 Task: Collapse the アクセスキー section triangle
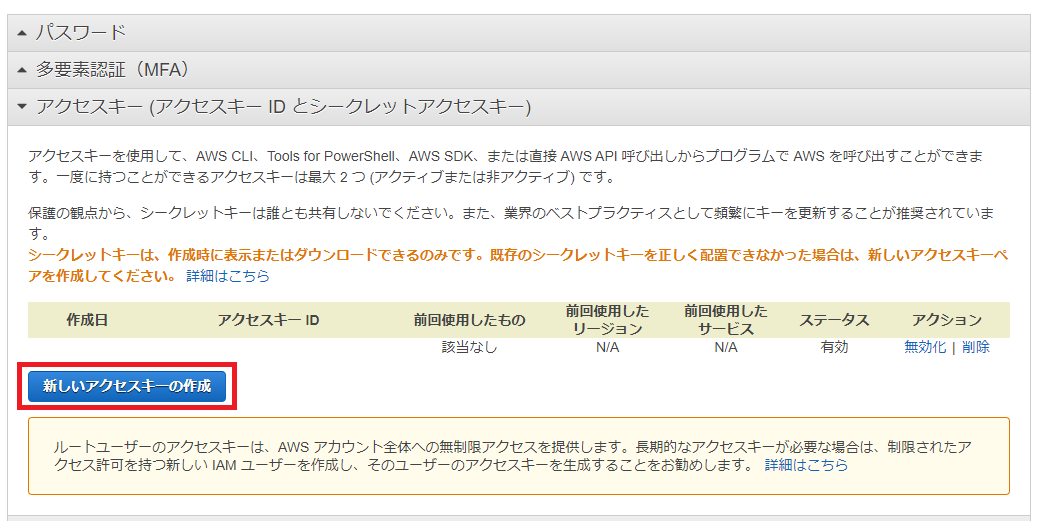pos(22,107)
